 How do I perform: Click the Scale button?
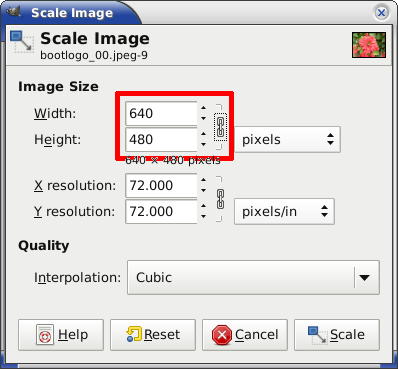[x=337, y=335]
